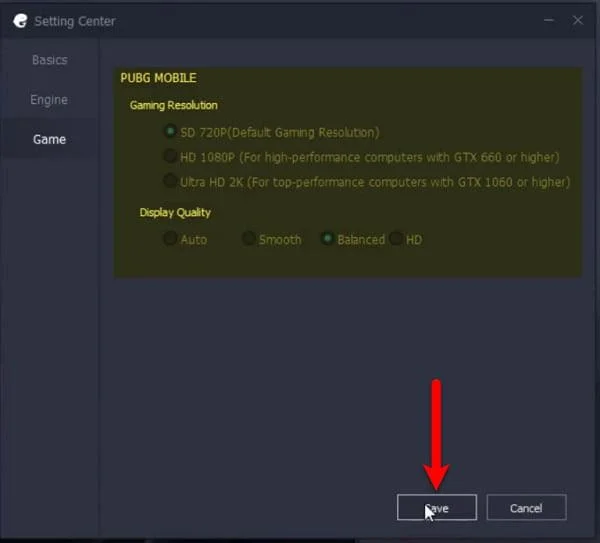Save the game settings

pos(437,507)
